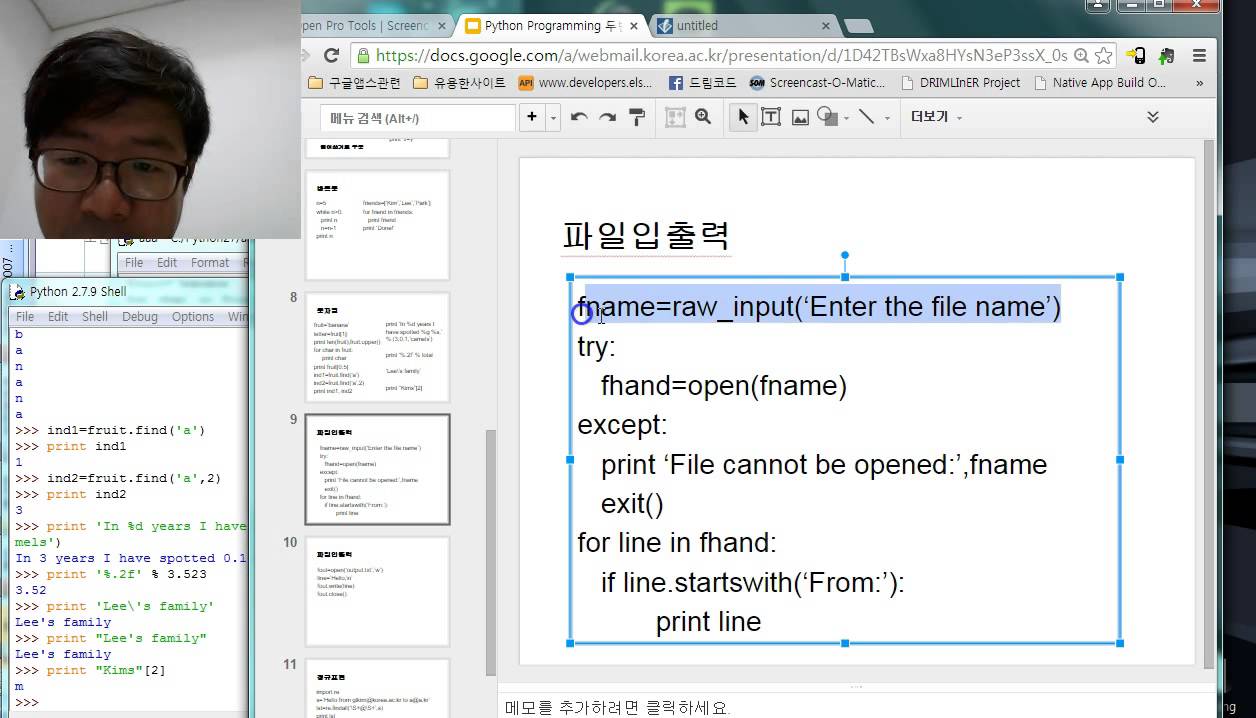The image size is (1256, 718).
Task: Switch to the untitled tab
Action: point(738,26)
